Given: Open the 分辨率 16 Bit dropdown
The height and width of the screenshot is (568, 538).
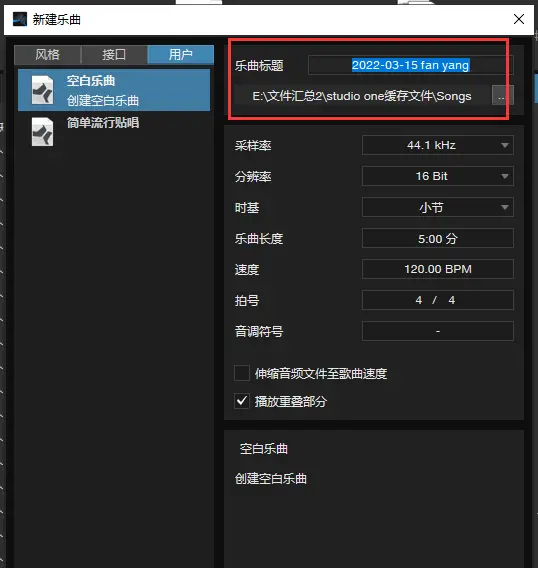Looking at the screenshot, I should [x=438, y=176].
